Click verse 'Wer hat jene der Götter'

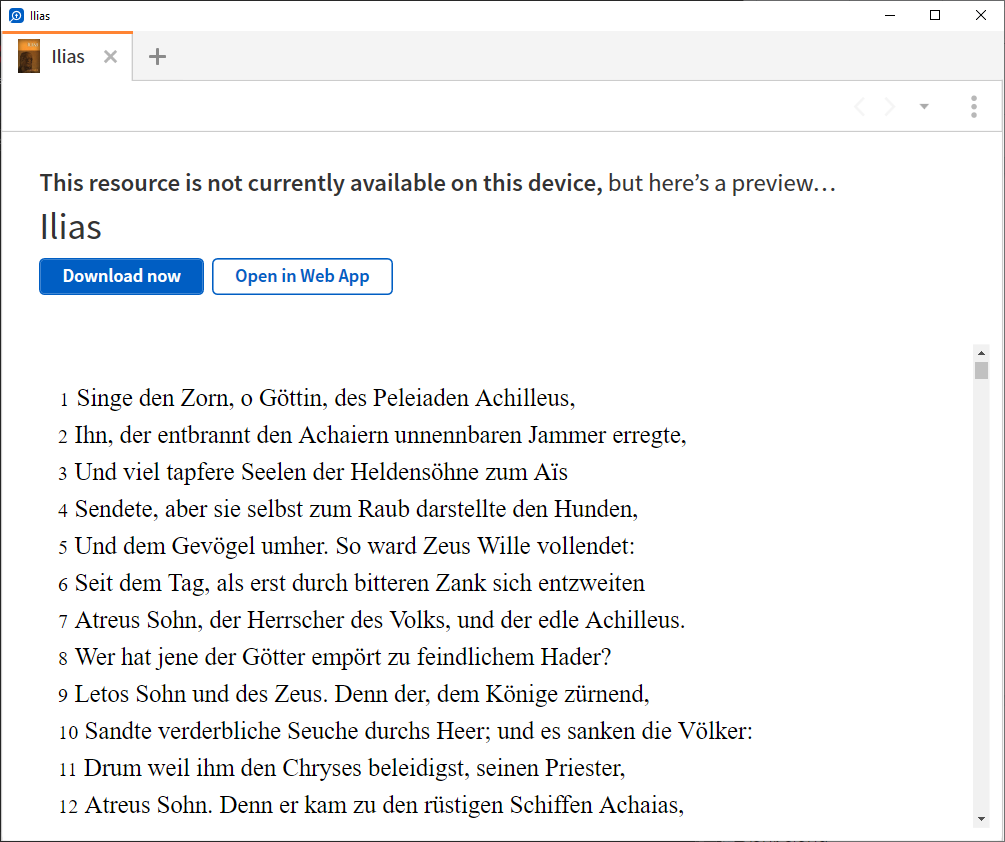343,657
